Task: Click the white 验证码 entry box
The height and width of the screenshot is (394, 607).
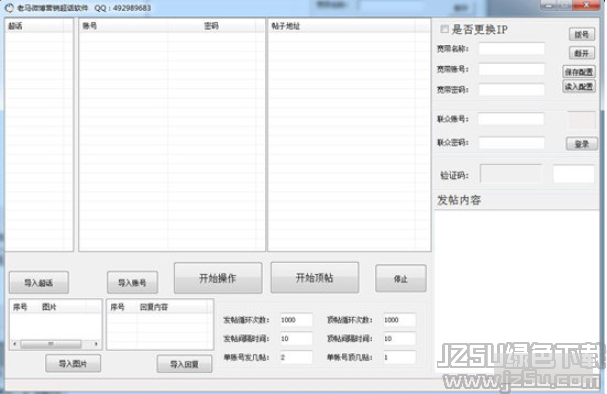Action: (x=574, y=174)
